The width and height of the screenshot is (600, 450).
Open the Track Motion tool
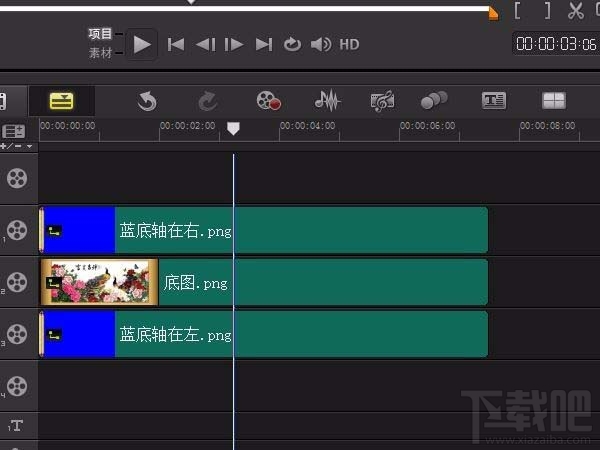[434, 100]
